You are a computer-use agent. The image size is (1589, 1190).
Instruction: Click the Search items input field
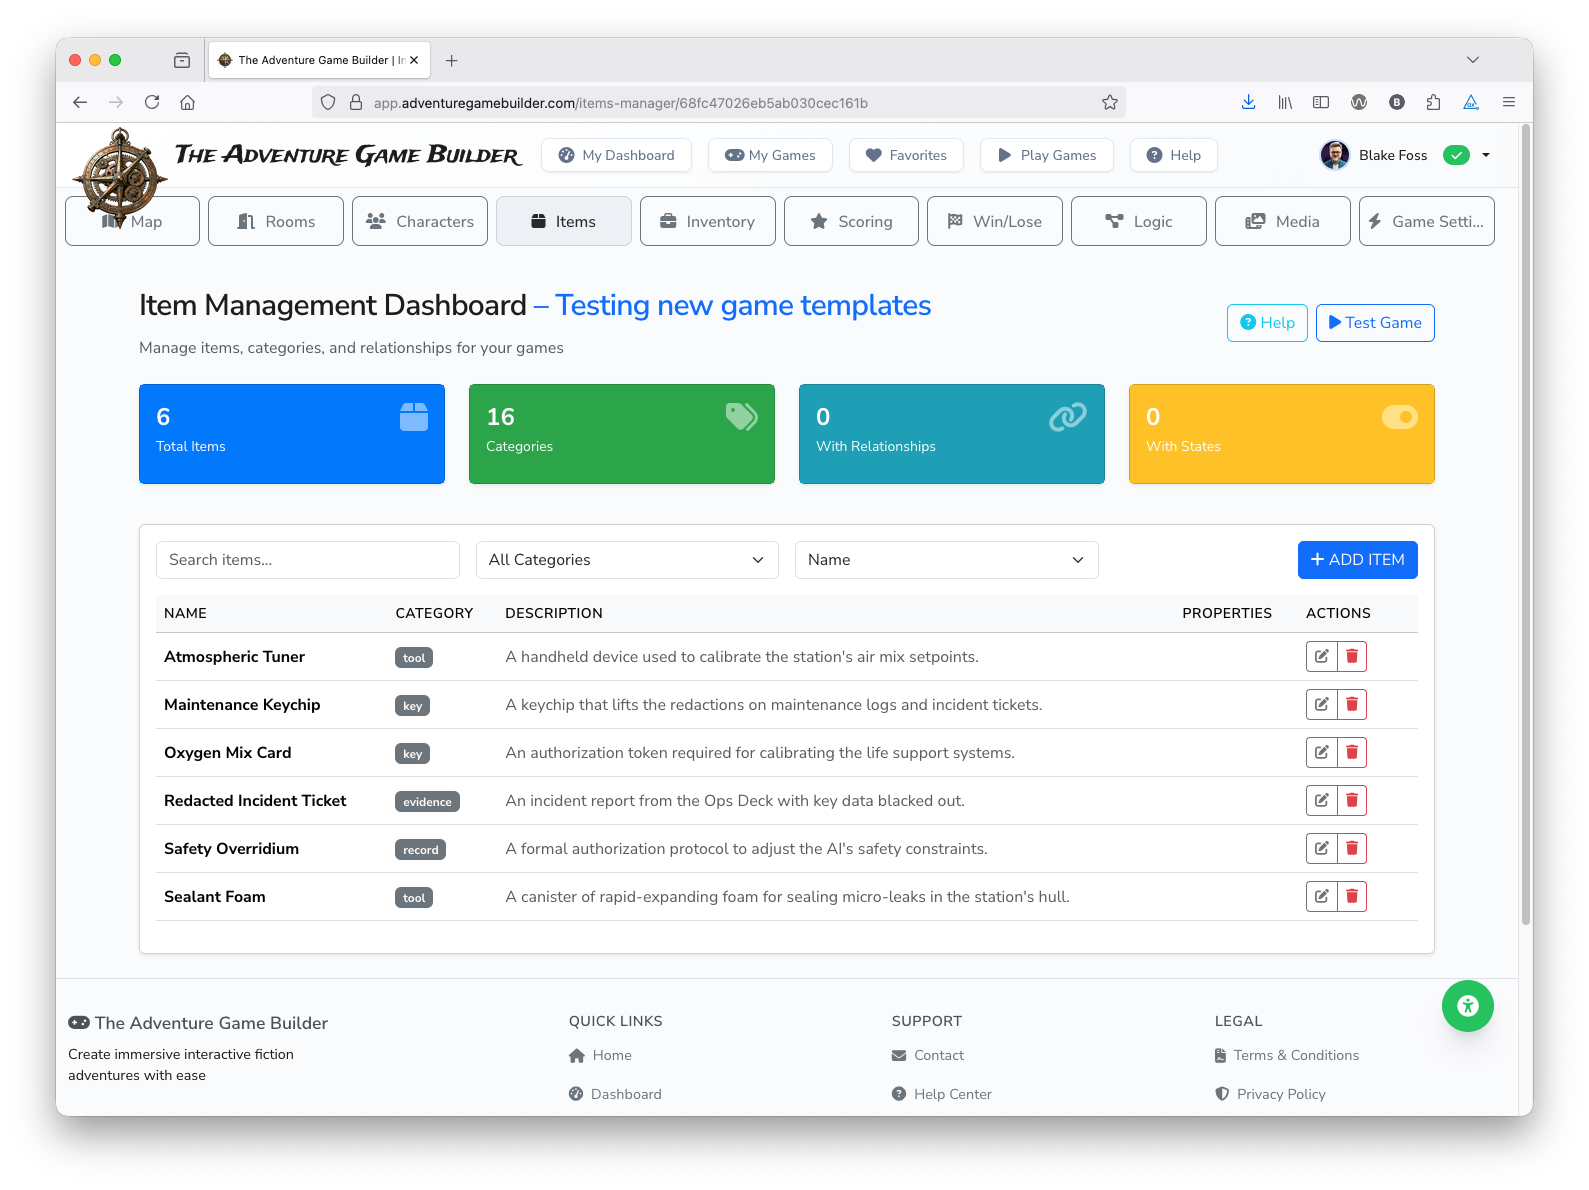[x=308, y=560]
